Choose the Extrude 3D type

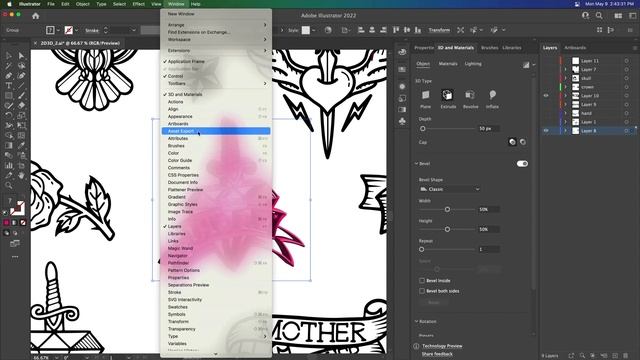click(447, 95)
